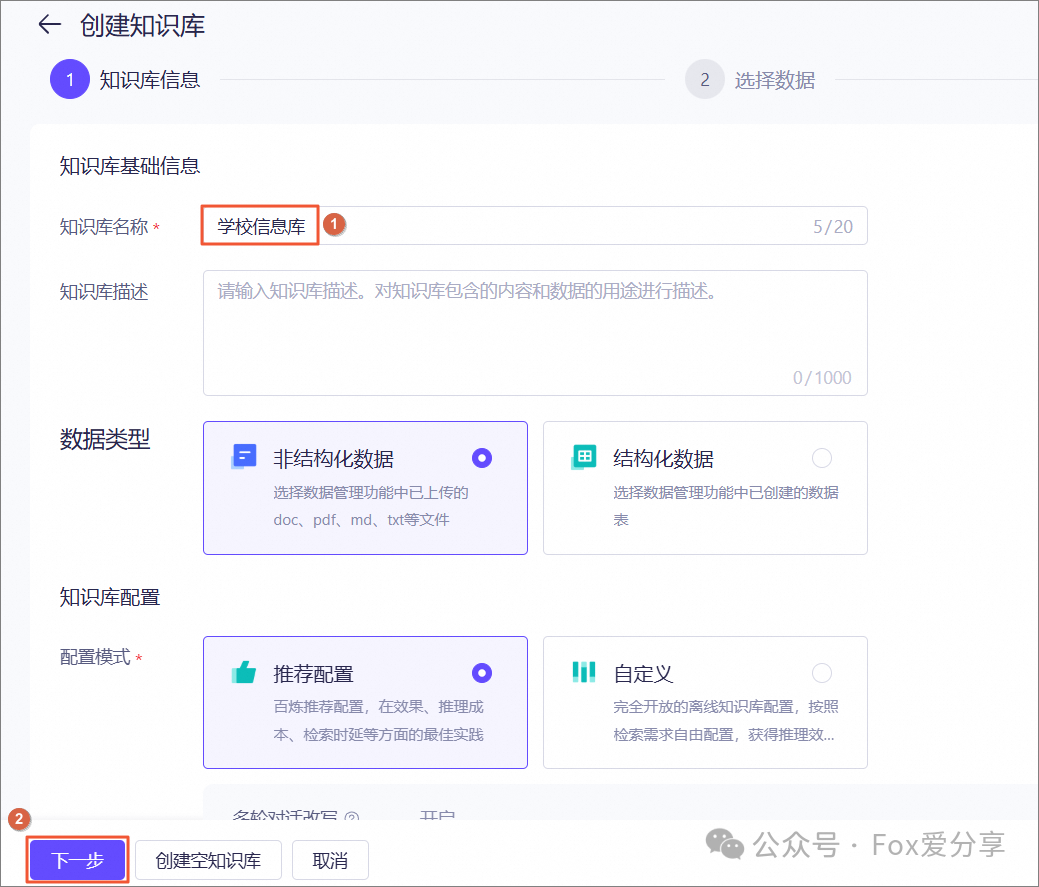Click the 知识库配置 section heading
This screenshot has height=887, width=1039.
point(110,597)
